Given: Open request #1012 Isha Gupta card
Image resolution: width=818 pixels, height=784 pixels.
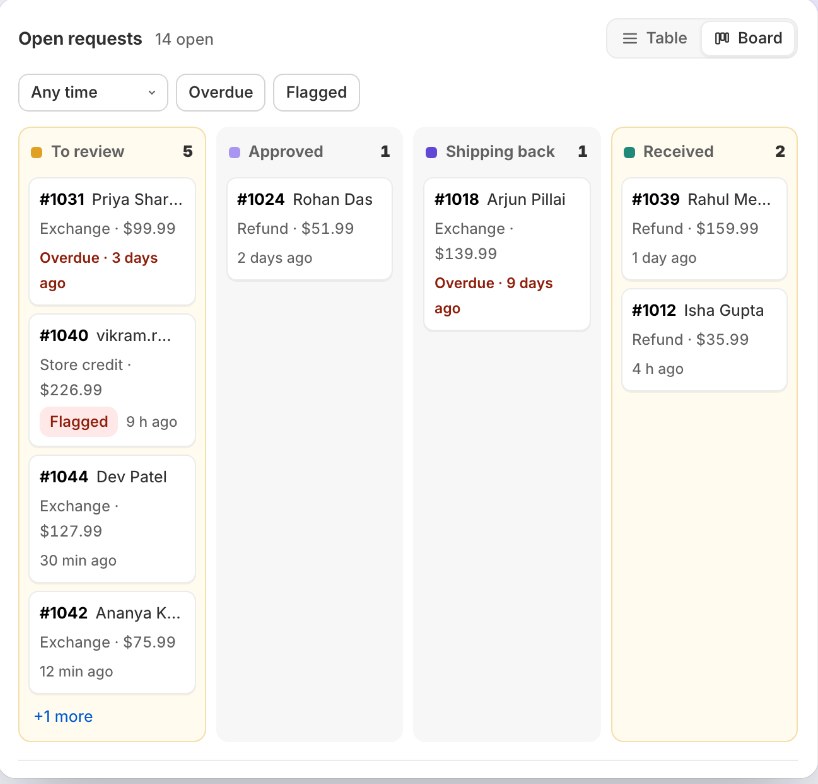Looking at the screenshot, I should (704, 340).
